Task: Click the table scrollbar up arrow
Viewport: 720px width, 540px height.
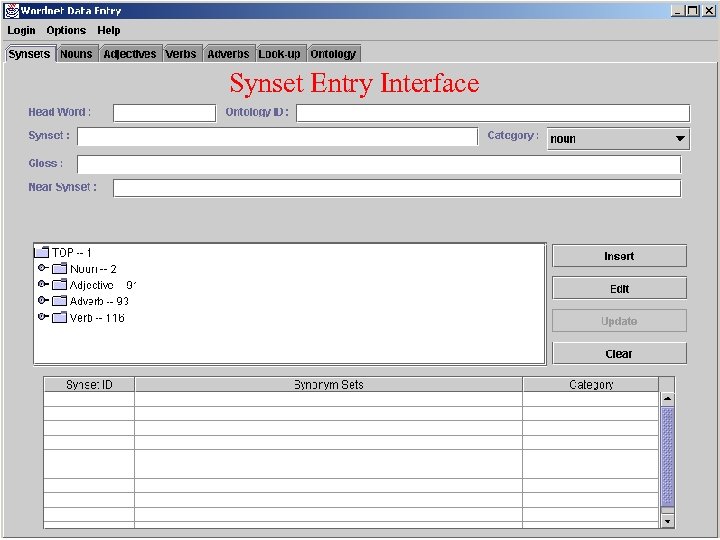Action: tap(667, 399)
